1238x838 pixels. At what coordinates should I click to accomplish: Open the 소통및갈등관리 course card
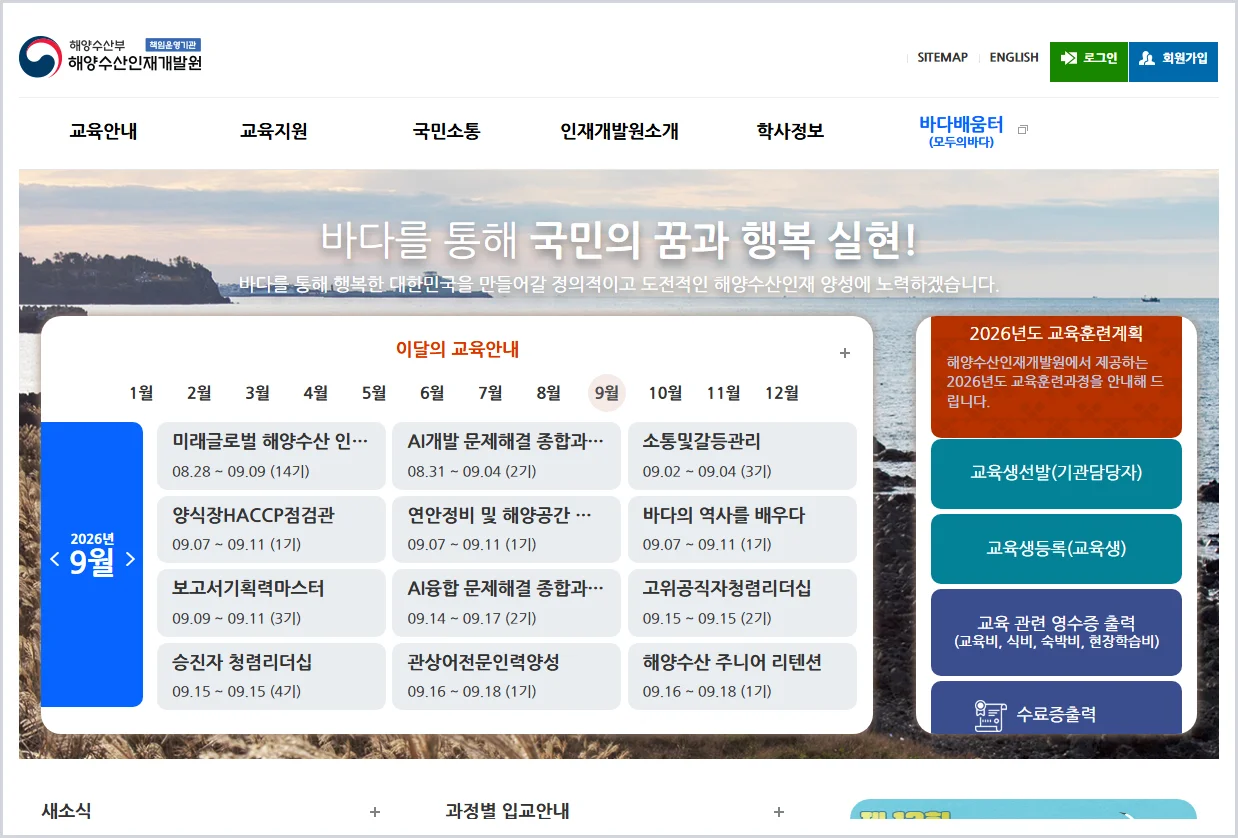(x=742, y=456)
